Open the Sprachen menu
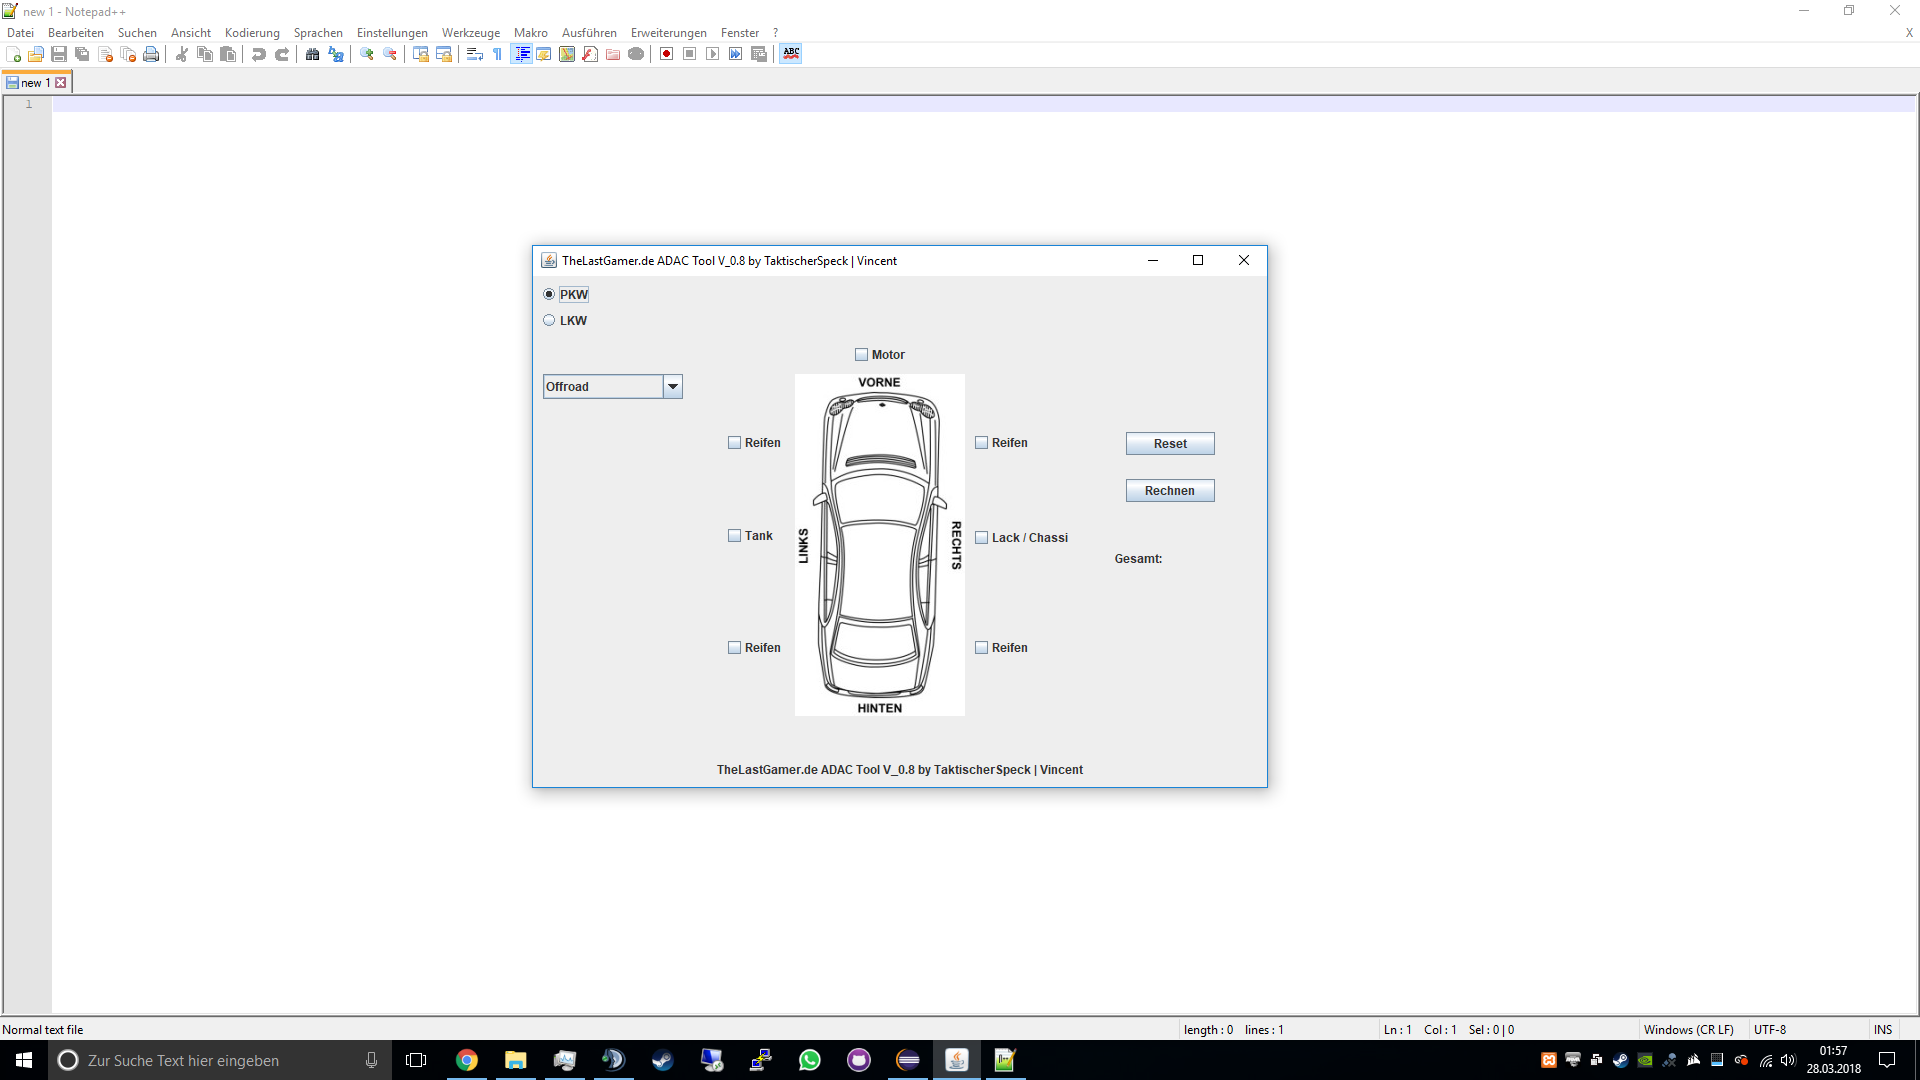Screen dimensions: 1920x1080 click(318, 33)
